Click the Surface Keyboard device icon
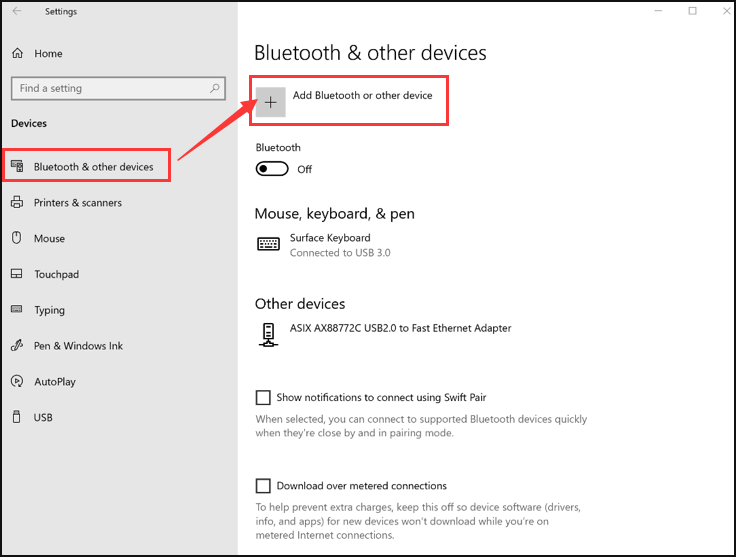The height and width of the screenshot is (557, 736). [268, 244]
